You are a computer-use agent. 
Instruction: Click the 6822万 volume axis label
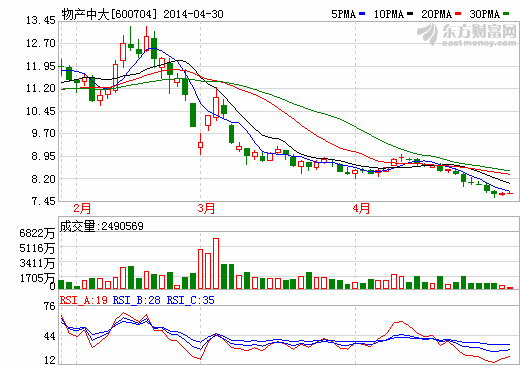[x=37, y=233]
